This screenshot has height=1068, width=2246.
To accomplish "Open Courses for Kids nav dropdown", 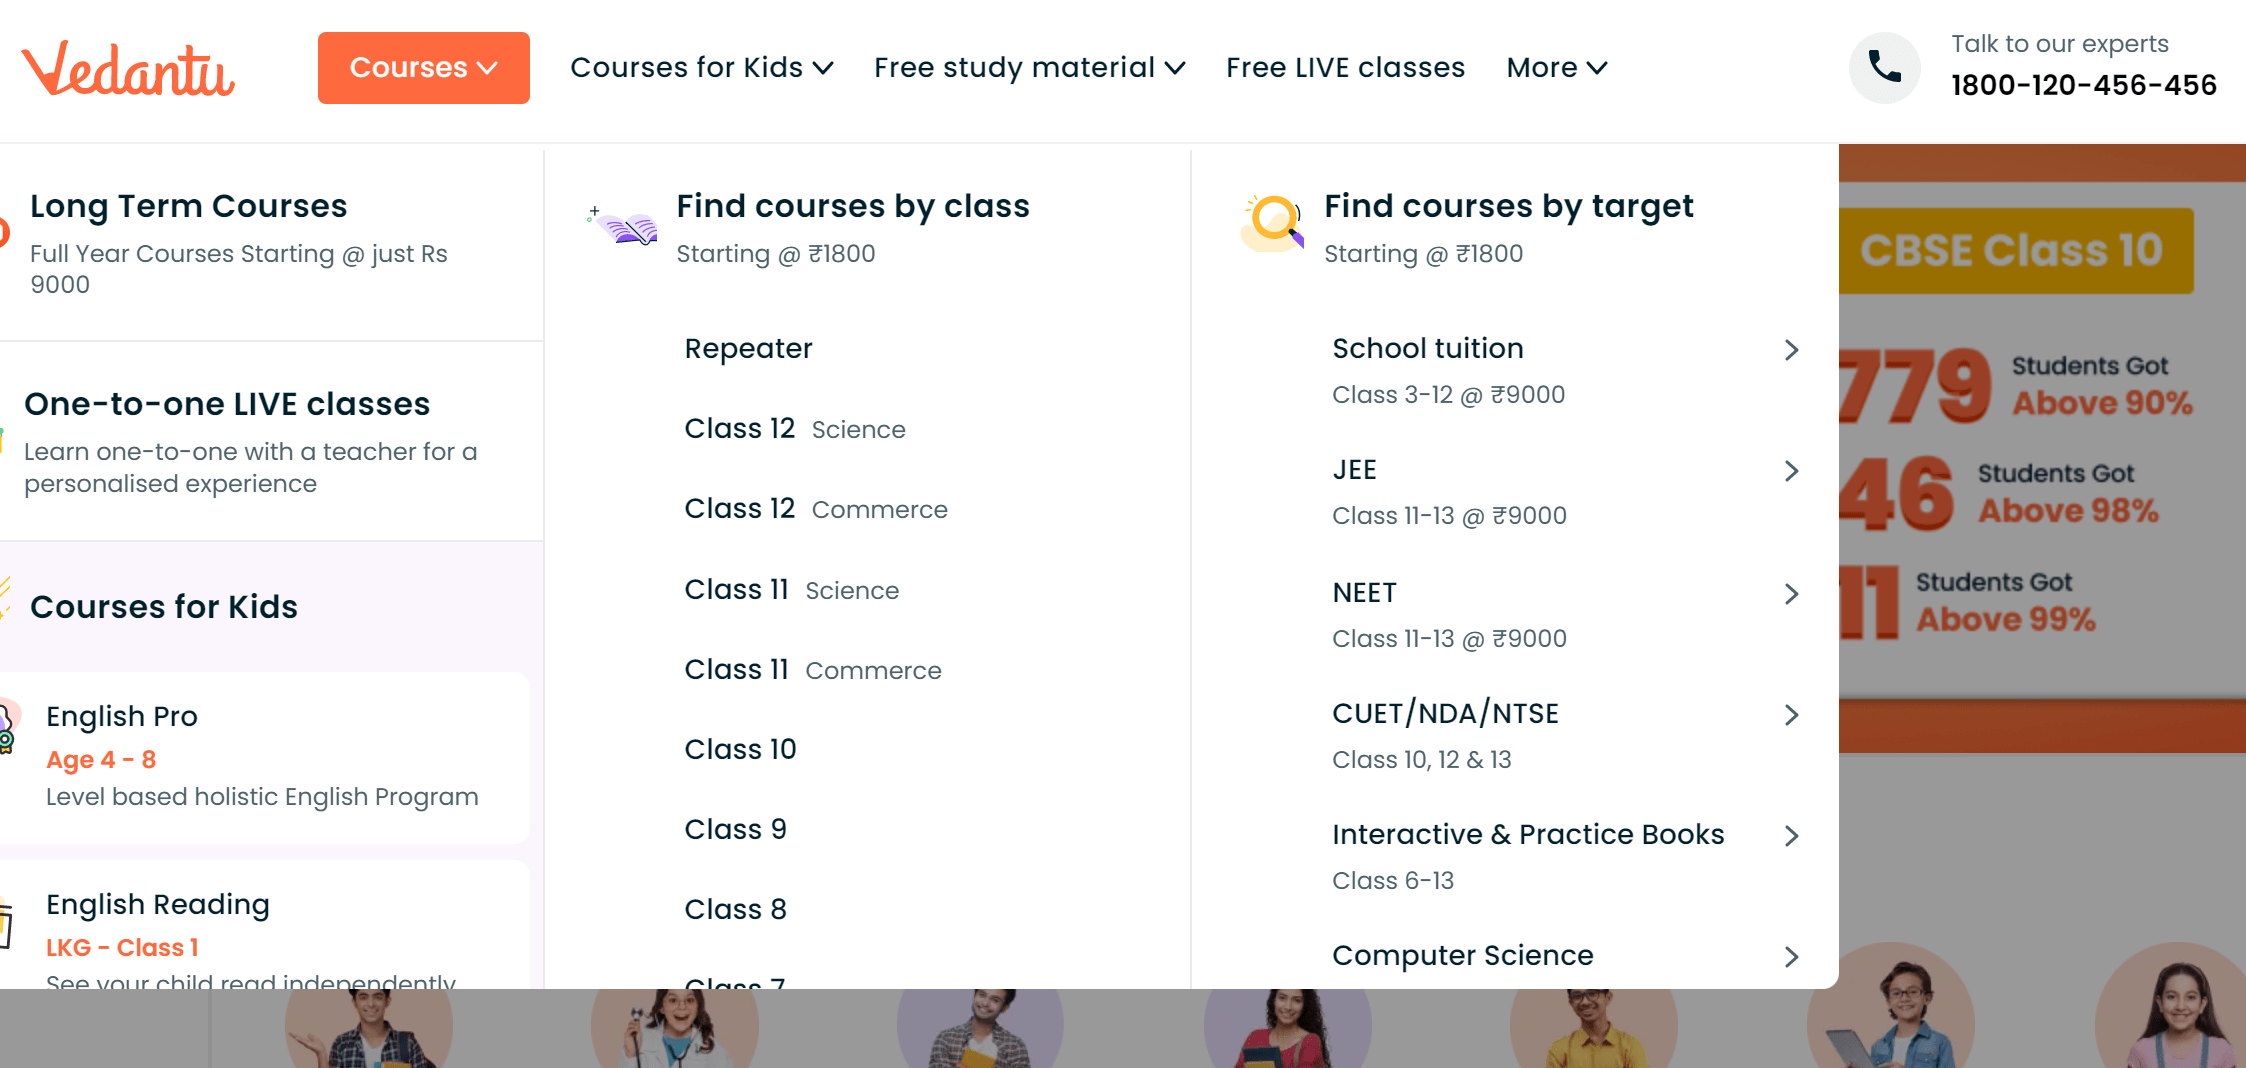I will tap(701, 68).
